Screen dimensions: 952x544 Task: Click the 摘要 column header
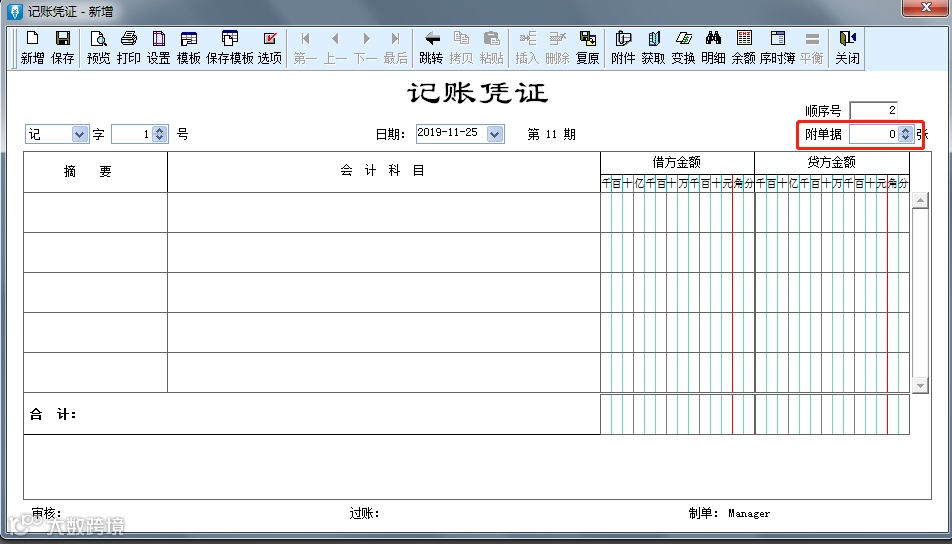coord(95,172)
